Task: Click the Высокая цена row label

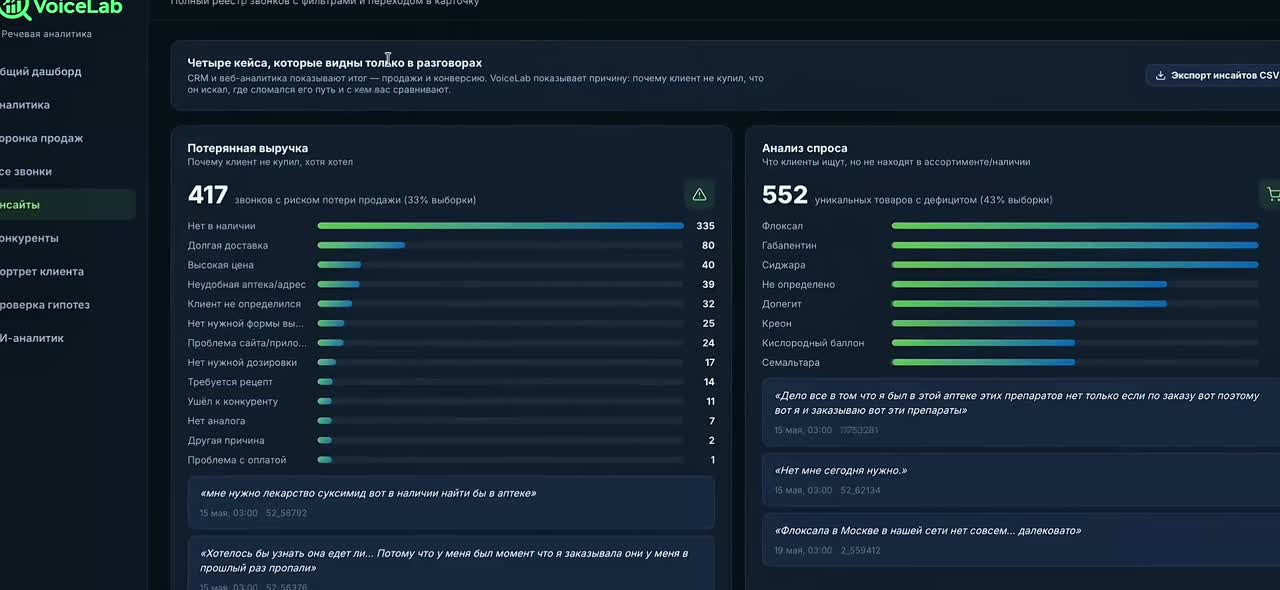Action: click(221, 265)
